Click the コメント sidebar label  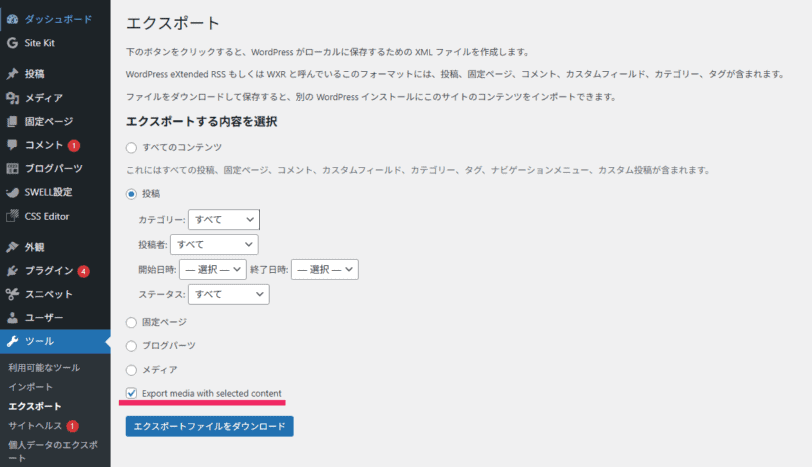[44, 145]
